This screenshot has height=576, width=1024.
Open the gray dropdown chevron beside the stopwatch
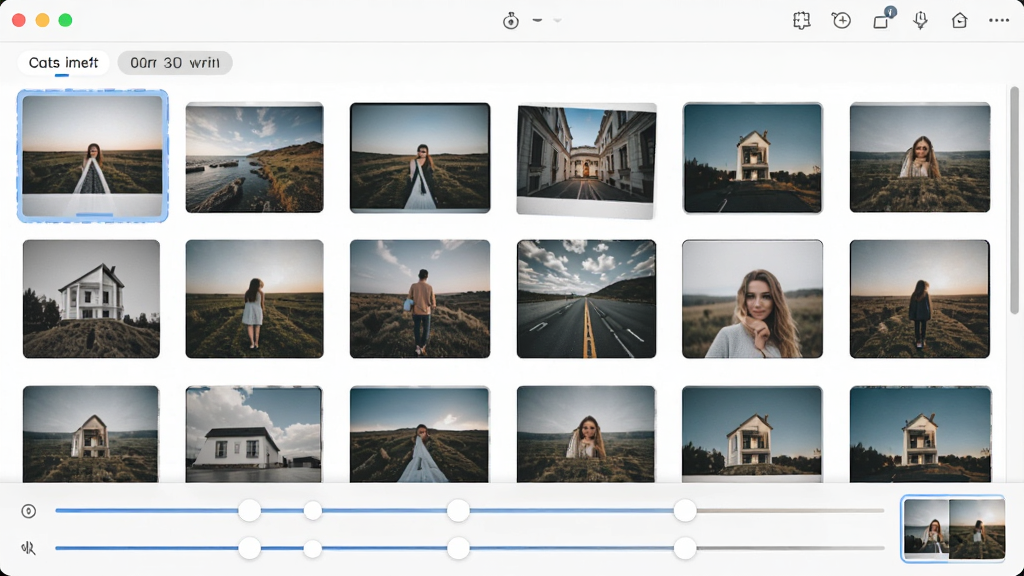click(x=557, y=20)
